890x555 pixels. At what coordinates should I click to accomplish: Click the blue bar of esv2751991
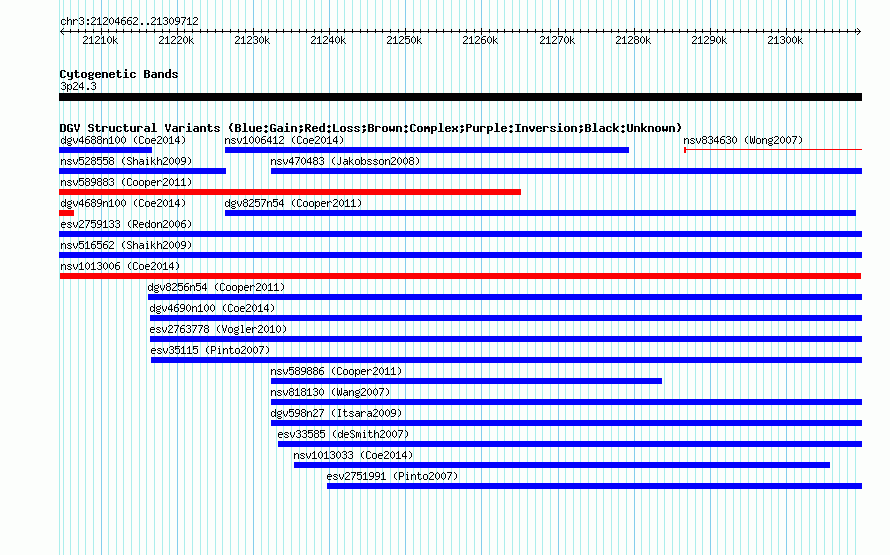tap(594, 486)
